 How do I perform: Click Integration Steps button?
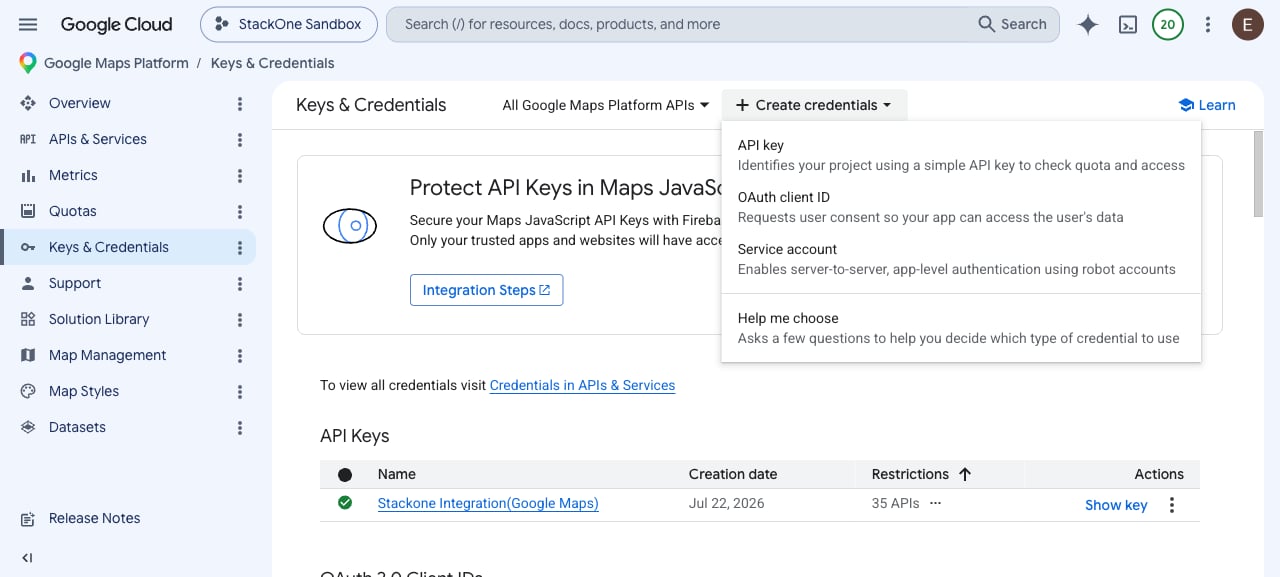point(486,290)
